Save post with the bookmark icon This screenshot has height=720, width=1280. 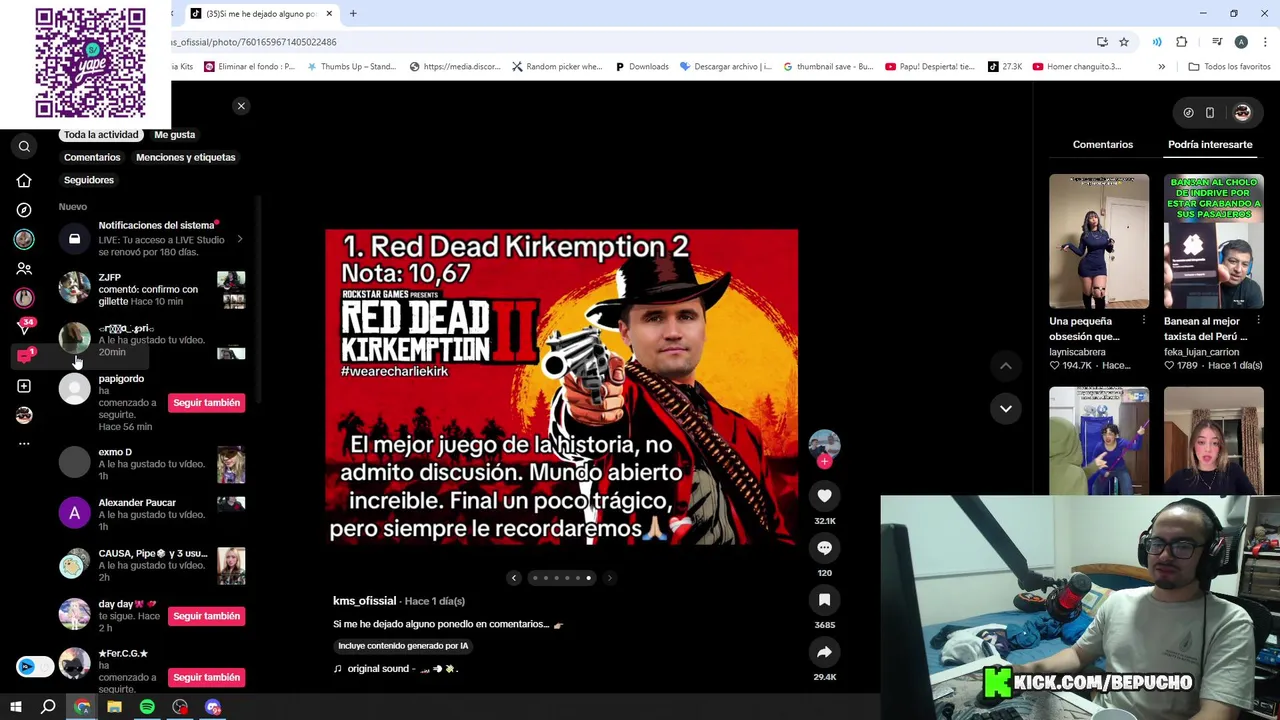[824, 600]
